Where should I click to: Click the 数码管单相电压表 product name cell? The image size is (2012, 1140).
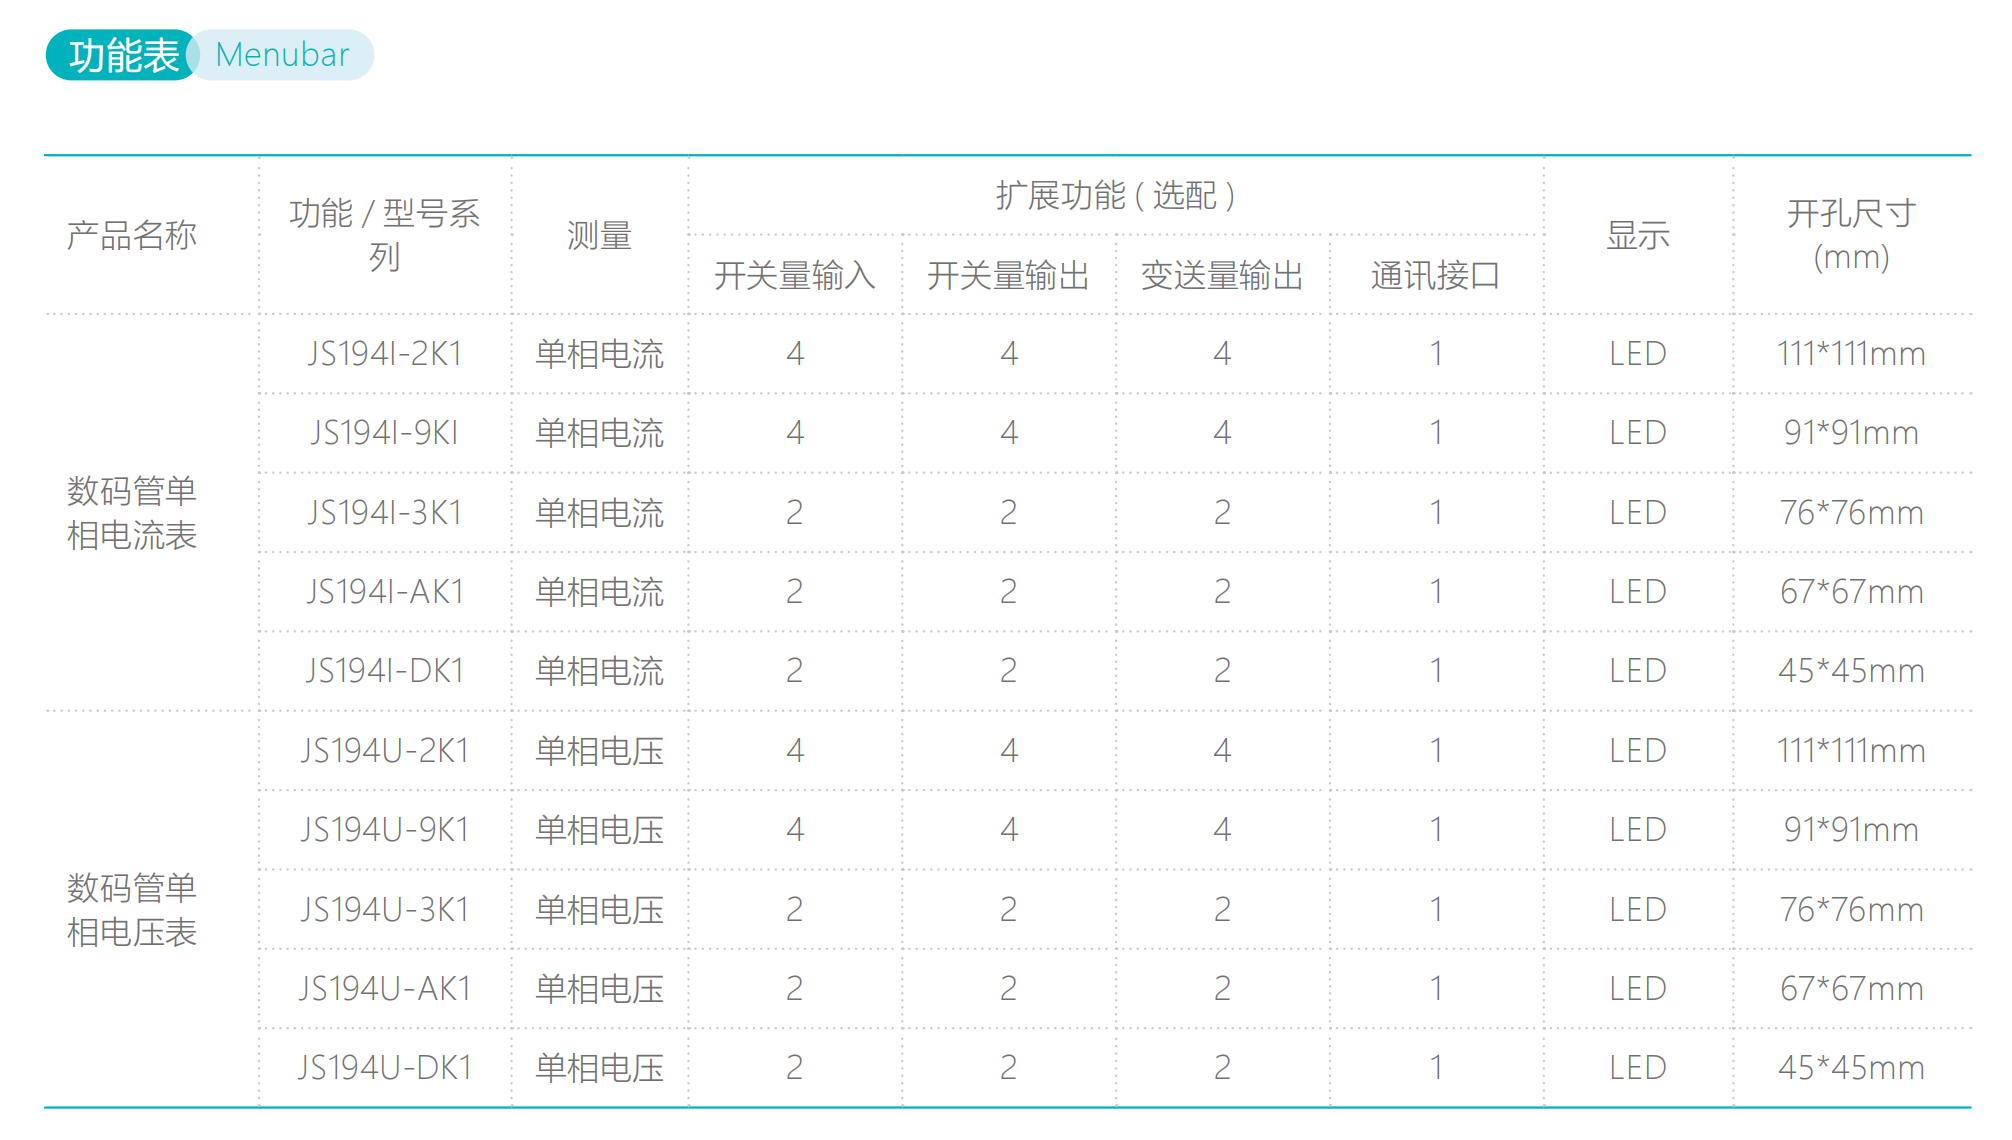133,908
